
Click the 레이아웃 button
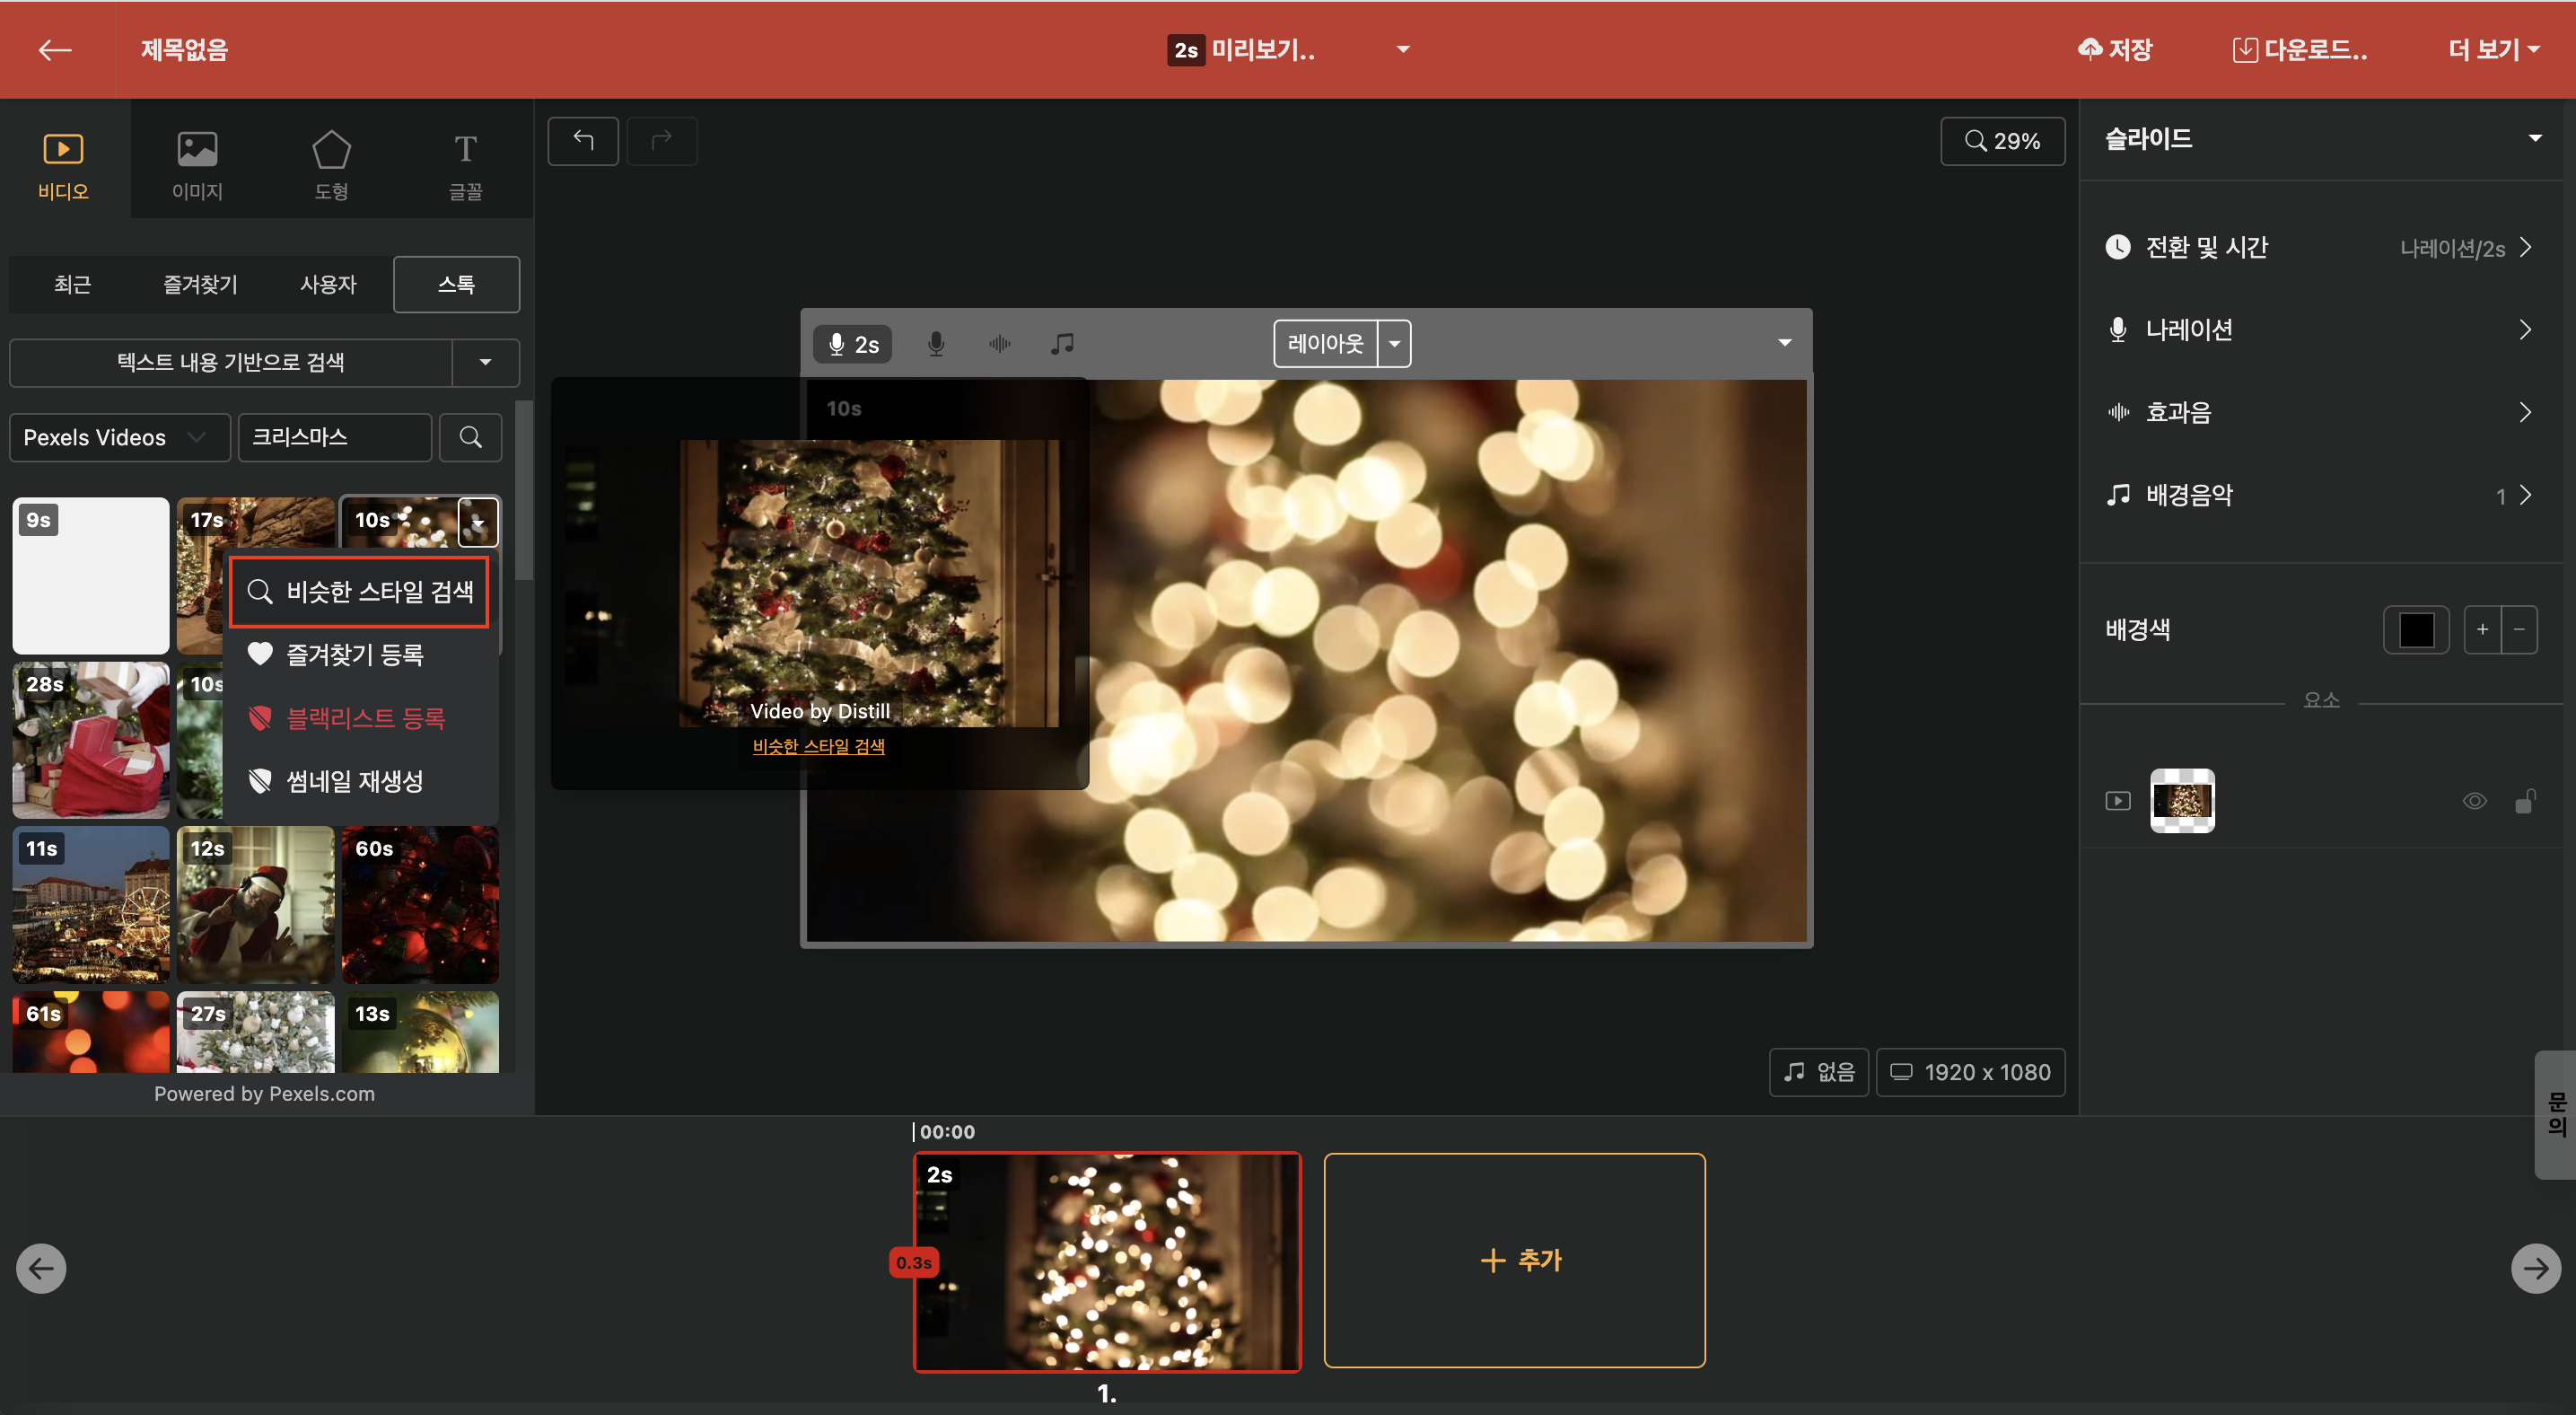tap(1325, 343)
